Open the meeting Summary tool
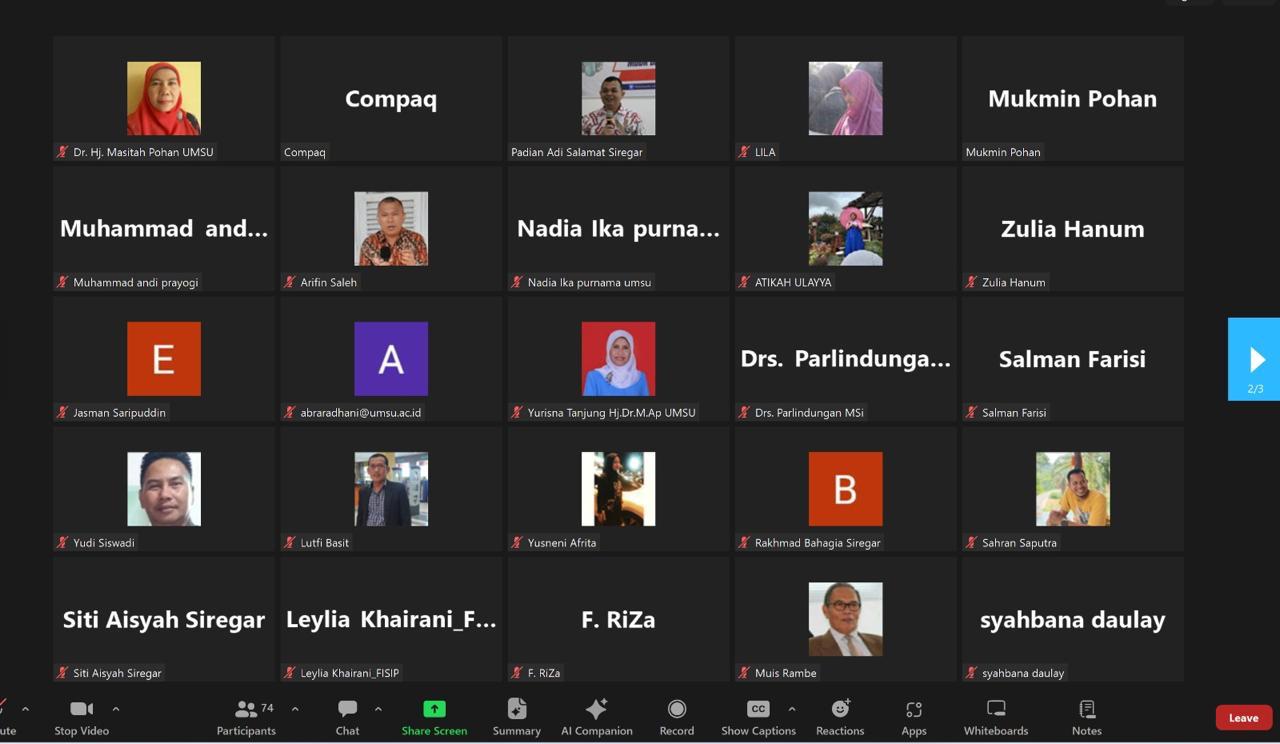This screenshot has width=1280, height=744. point(516,716)
